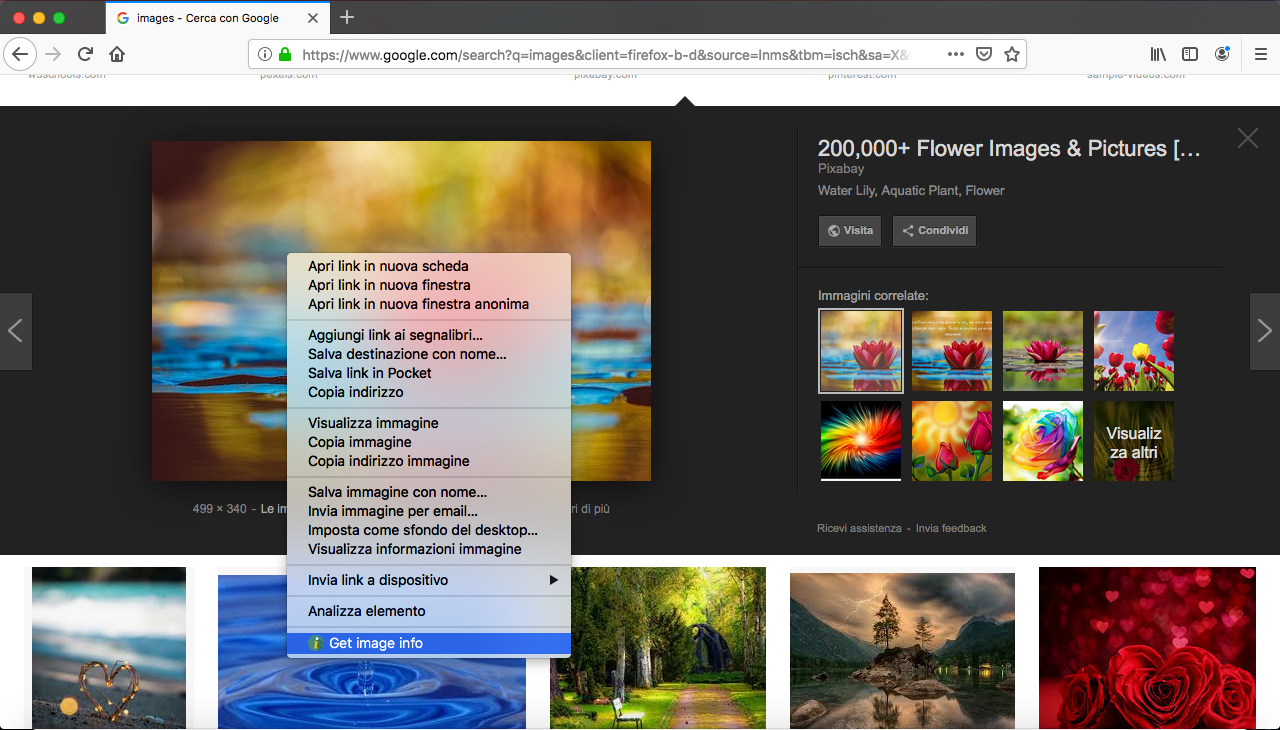The image size is (1280, 730).
Task: Select 'Copia indirizzo' from the context menu
Action: coord(429,392)
